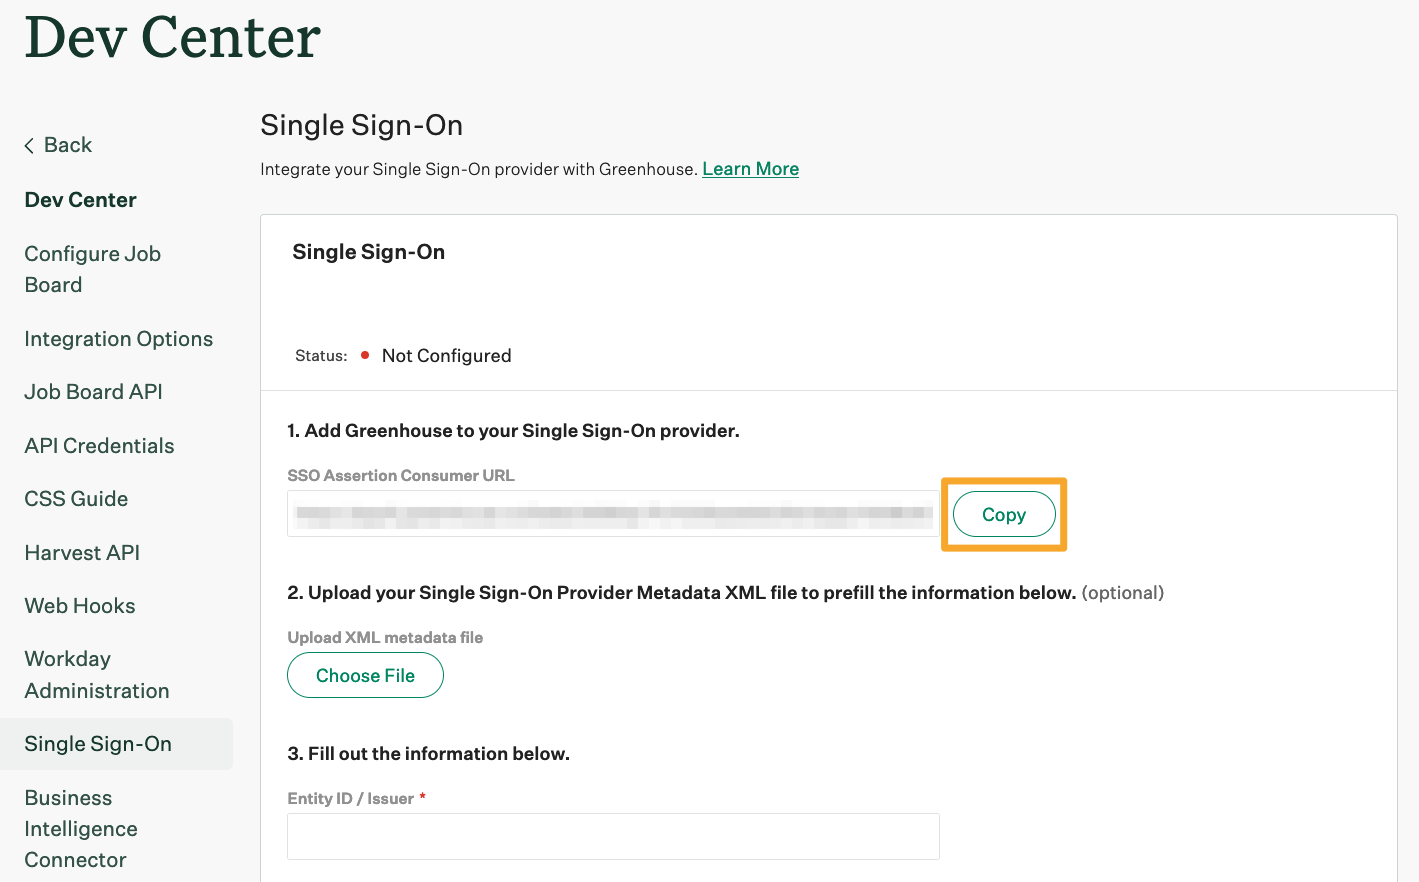Open the Learn More link
Viewport: 1419px width, 882px height.
750,168
